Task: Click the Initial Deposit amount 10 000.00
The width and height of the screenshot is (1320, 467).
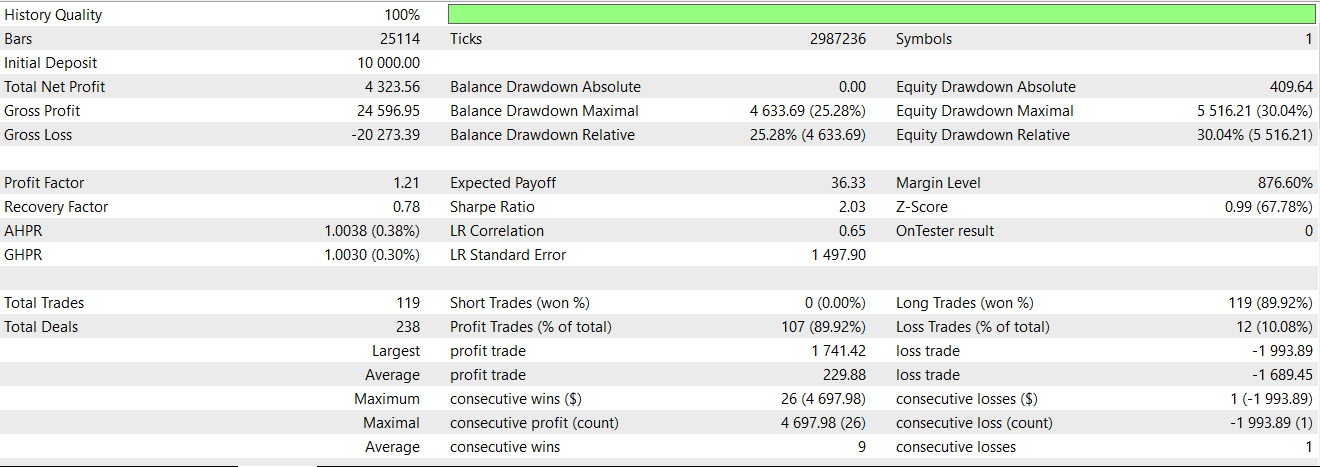Action: [382, 63]
